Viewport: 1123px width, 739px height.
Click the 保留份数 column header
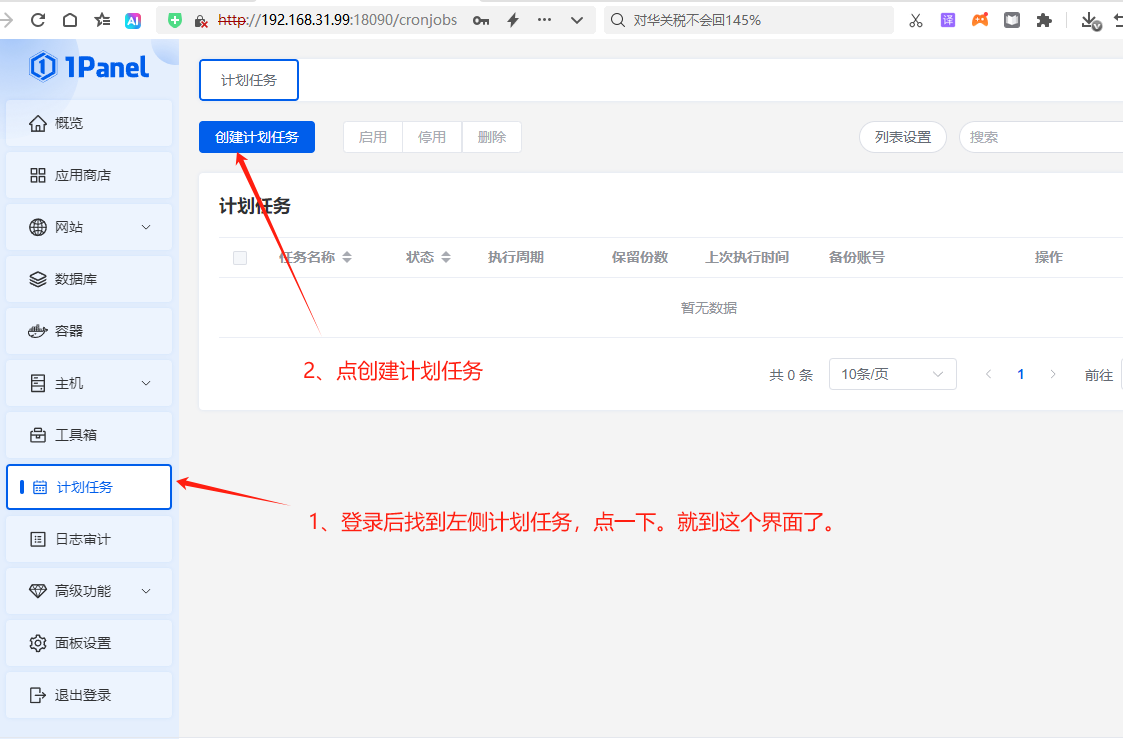(640, 257)
